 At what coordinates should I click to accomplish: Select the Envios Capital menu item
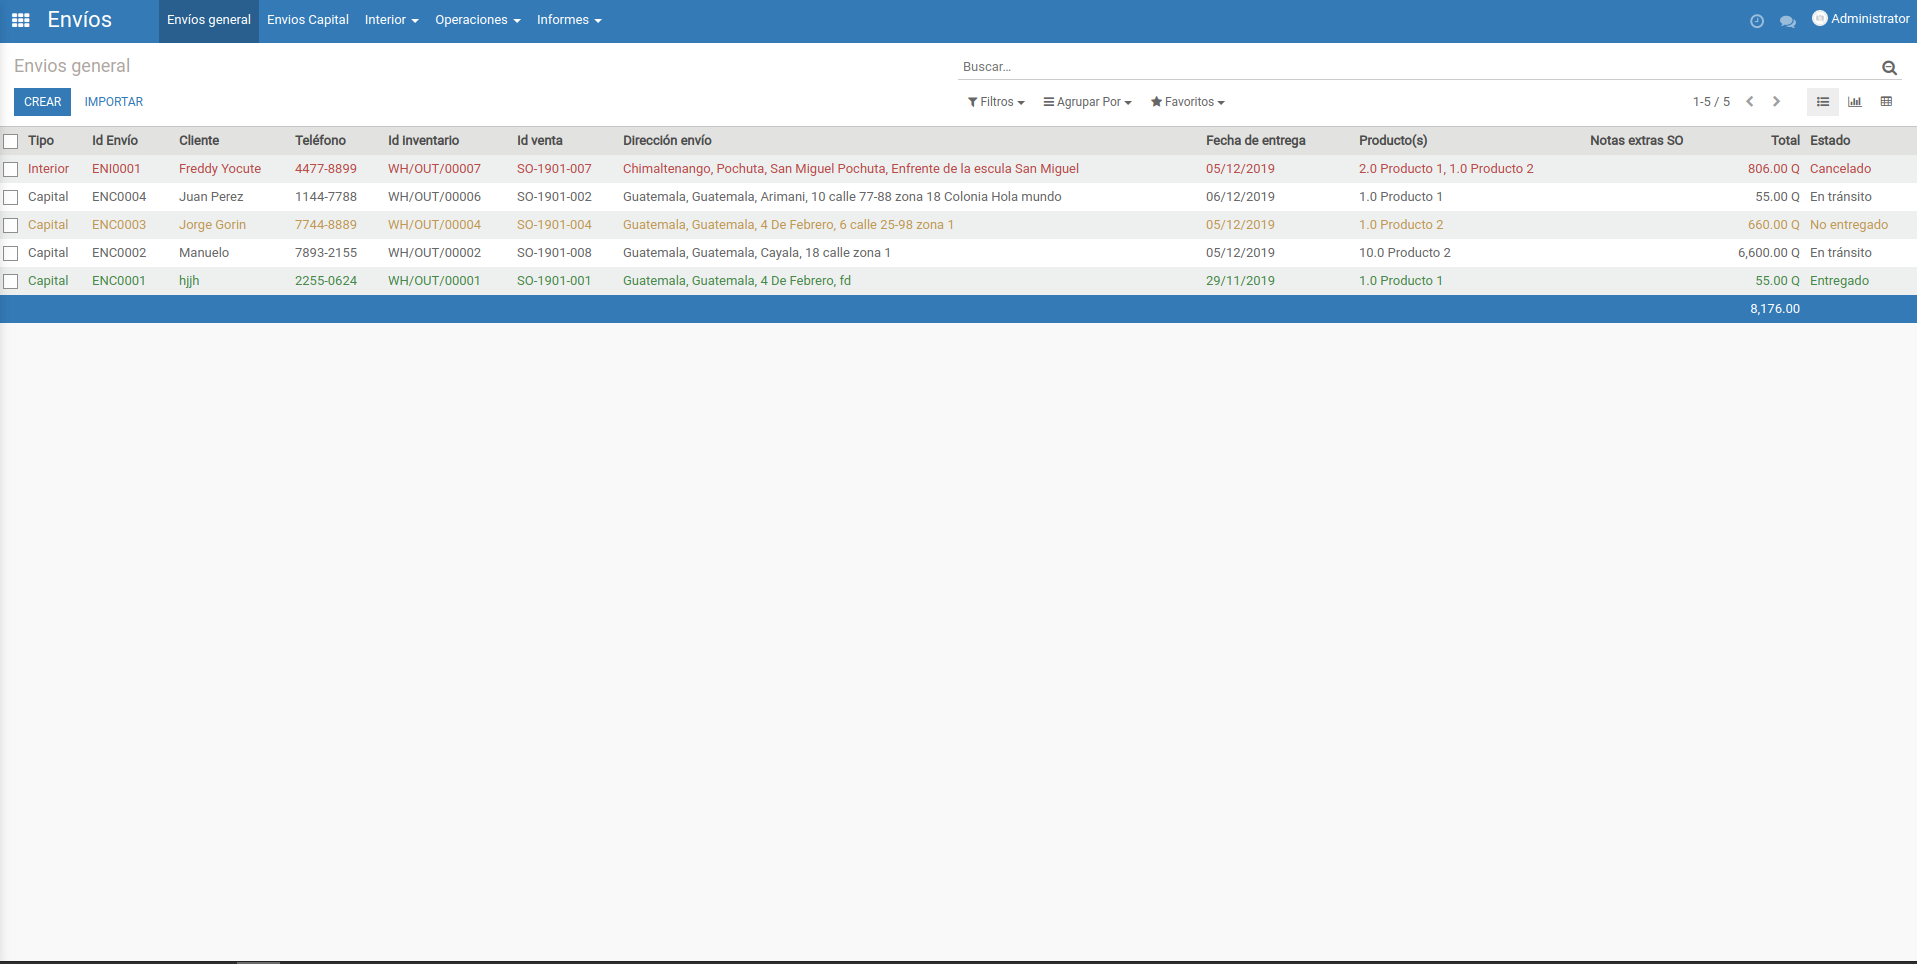[x=308, y=20]
